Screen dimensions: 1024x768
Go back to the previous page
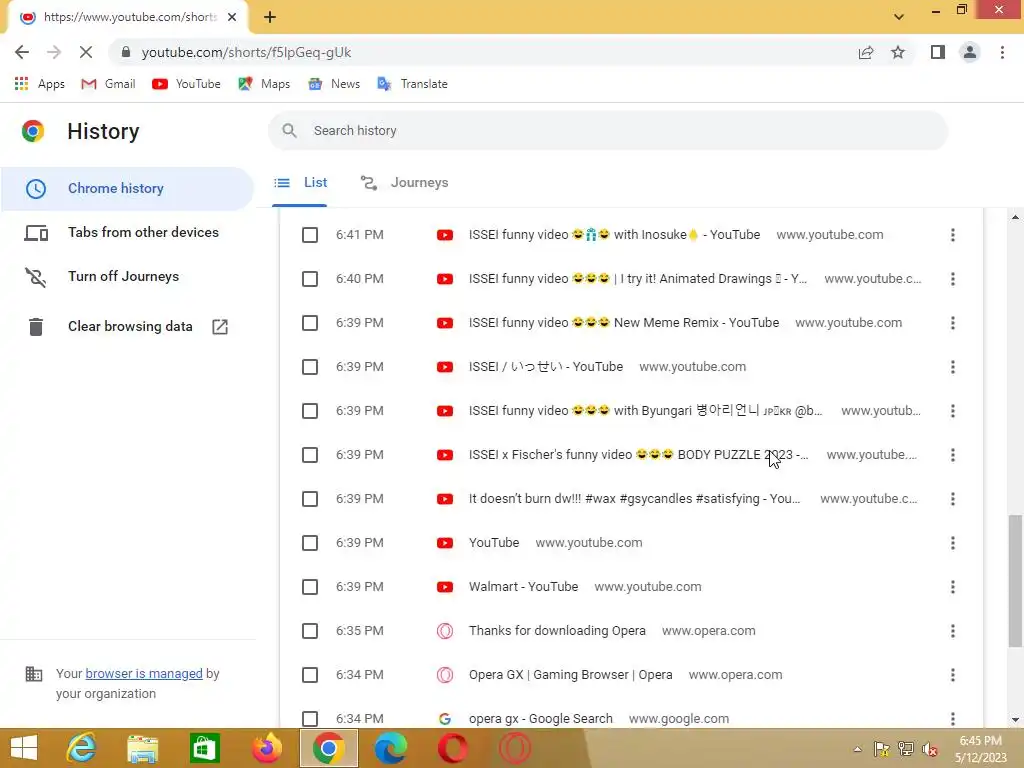tap(22, 52)
